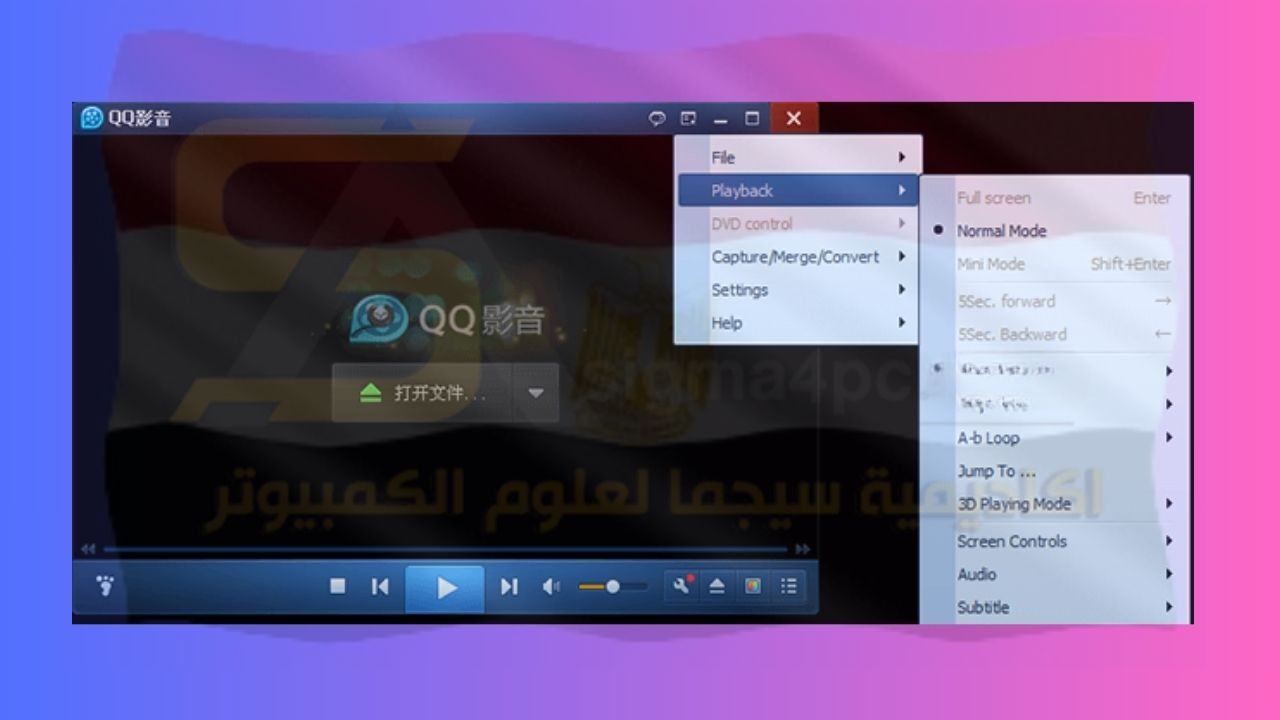Click the fast-forward arrows right of seek bar
1280x720 pixels.
(x=802, y=549)
